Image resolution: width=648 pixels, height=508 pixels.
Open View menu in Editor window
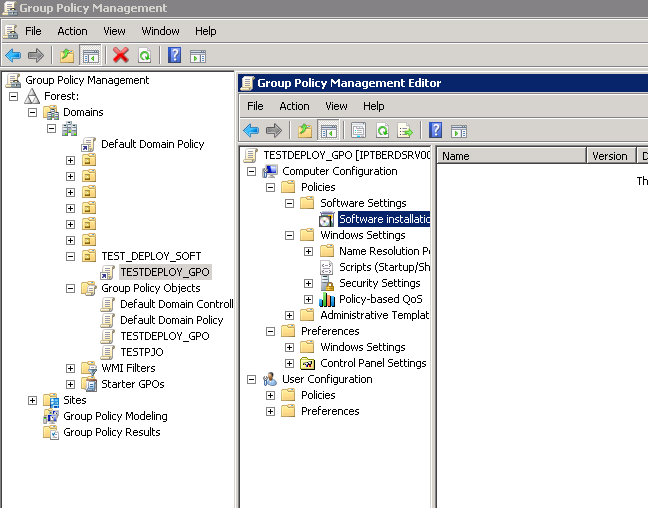[x=336, y=106]
